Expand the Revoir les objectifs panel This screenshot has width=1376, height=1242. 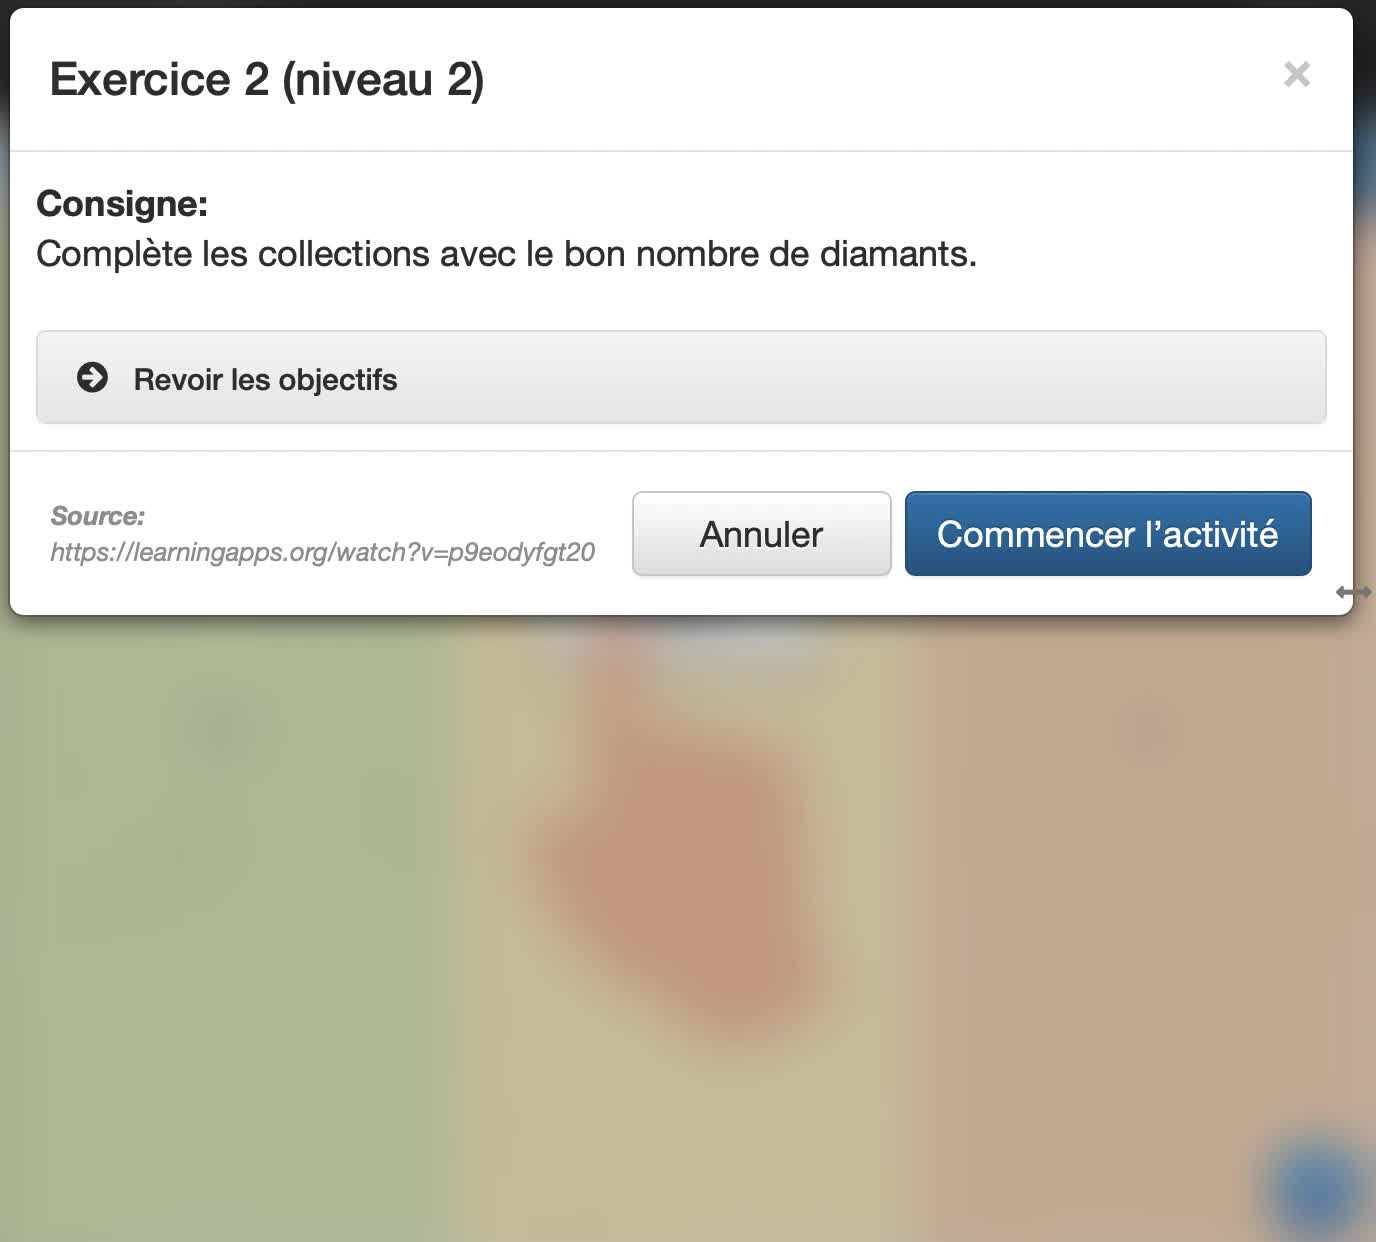point(681,378)
